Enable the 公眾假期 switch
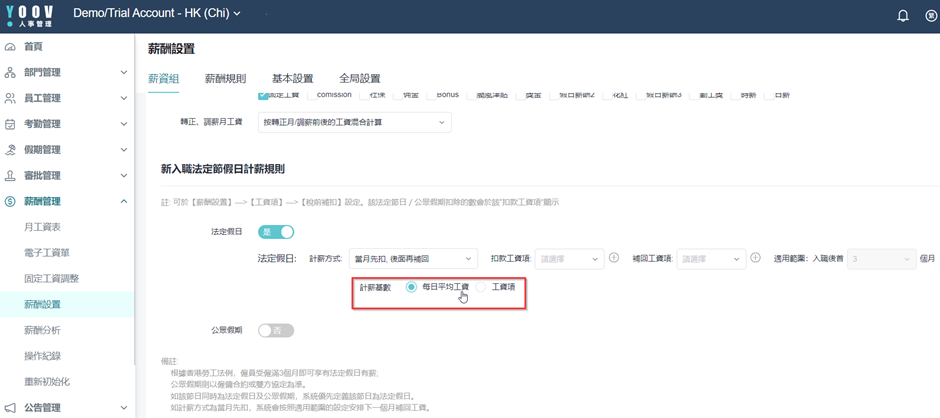Screen dimensions: 940x418 [x=276, y=330]
